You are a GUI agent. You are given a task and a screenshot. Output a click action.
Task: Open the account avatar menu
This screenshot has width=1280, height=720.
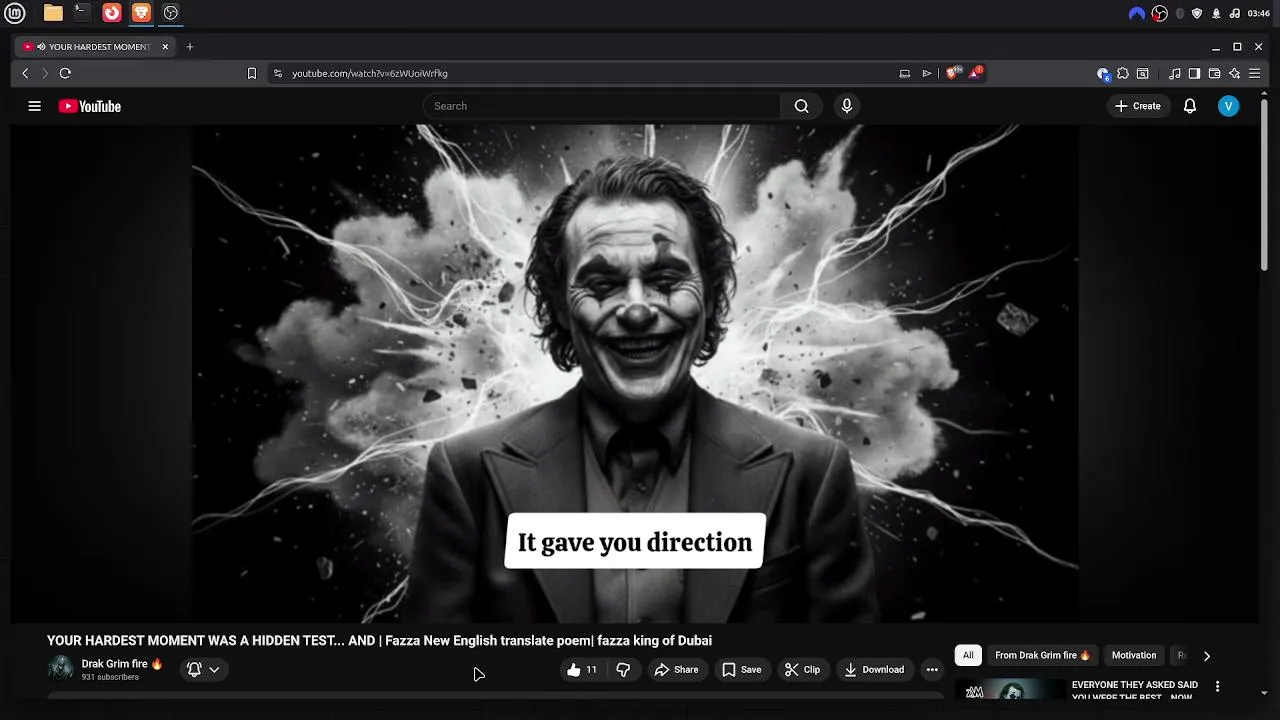click(1229, 106)
